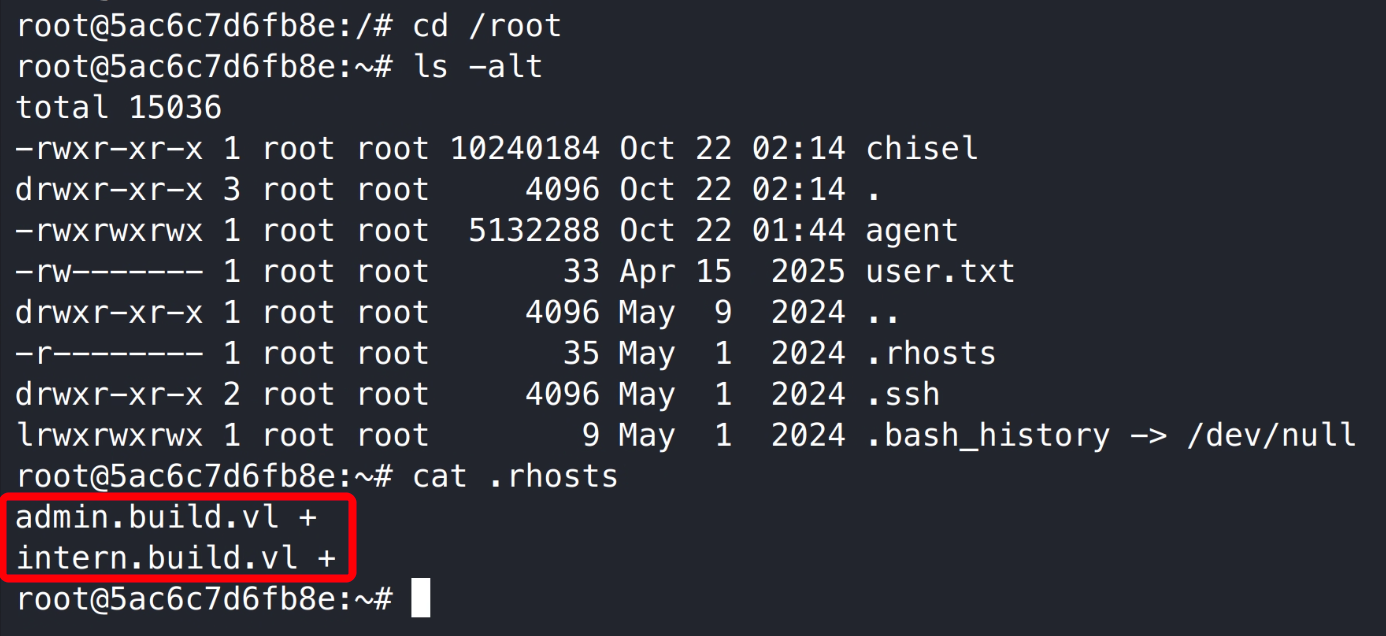Screen dimensions: 1386x636
Task: Click the .ssh directory name
Action: (x=903, y=395)
